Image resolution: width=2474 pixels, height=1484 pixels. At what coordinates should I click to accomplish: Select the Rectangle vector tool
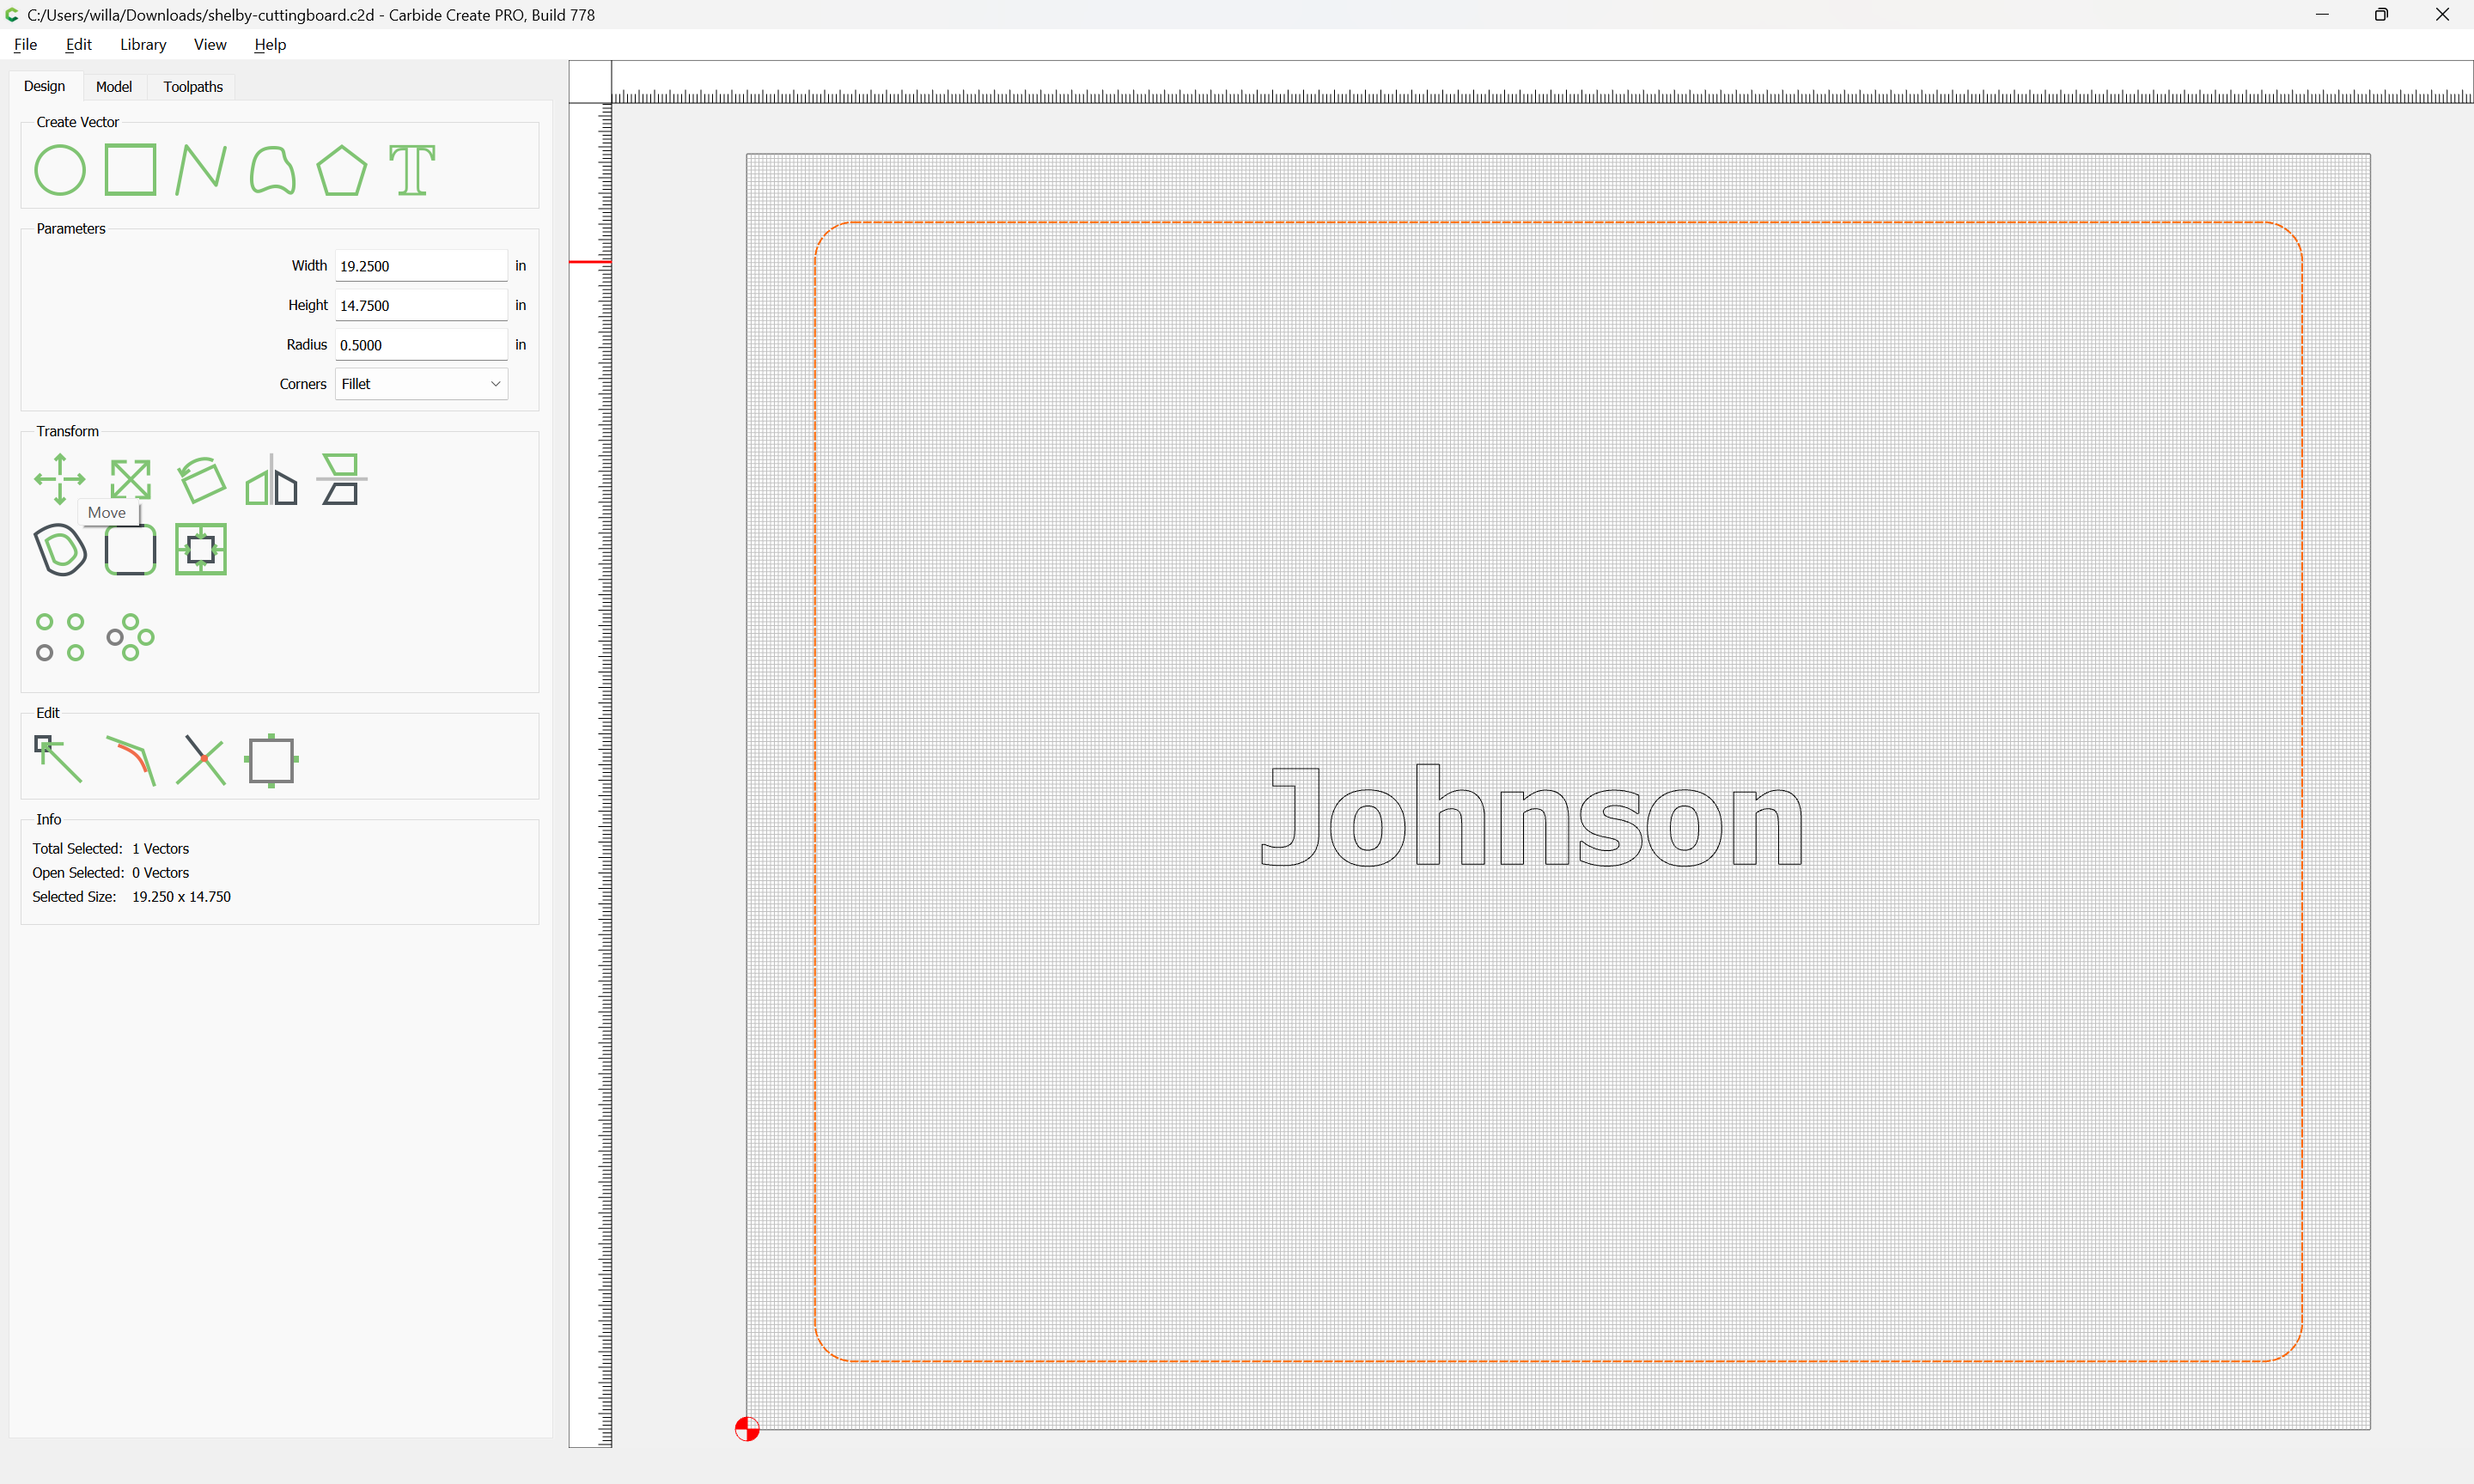[131, 170]
